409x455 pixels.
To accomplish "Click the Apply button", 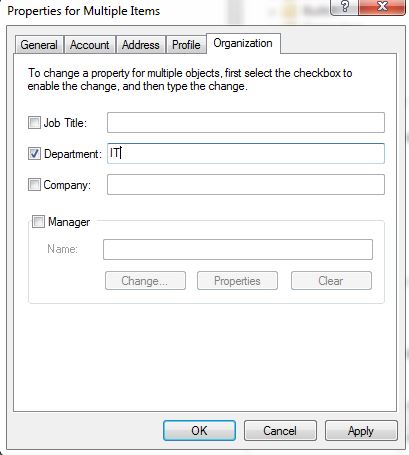I will click(x=361, y=430).
